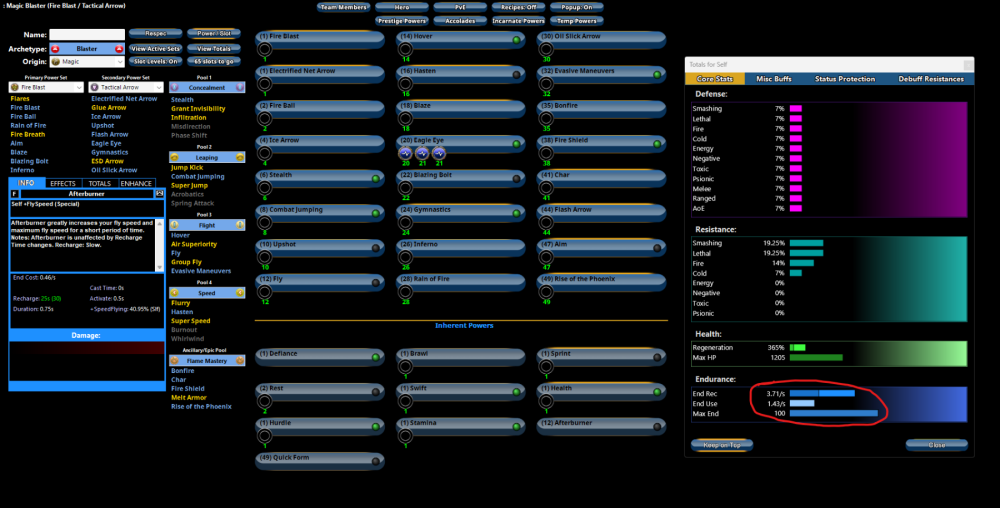The width and height of the screenshot is (1000, 508).
Task: Click the empty slot under Hasten
Action: click(x=406, y=85)
